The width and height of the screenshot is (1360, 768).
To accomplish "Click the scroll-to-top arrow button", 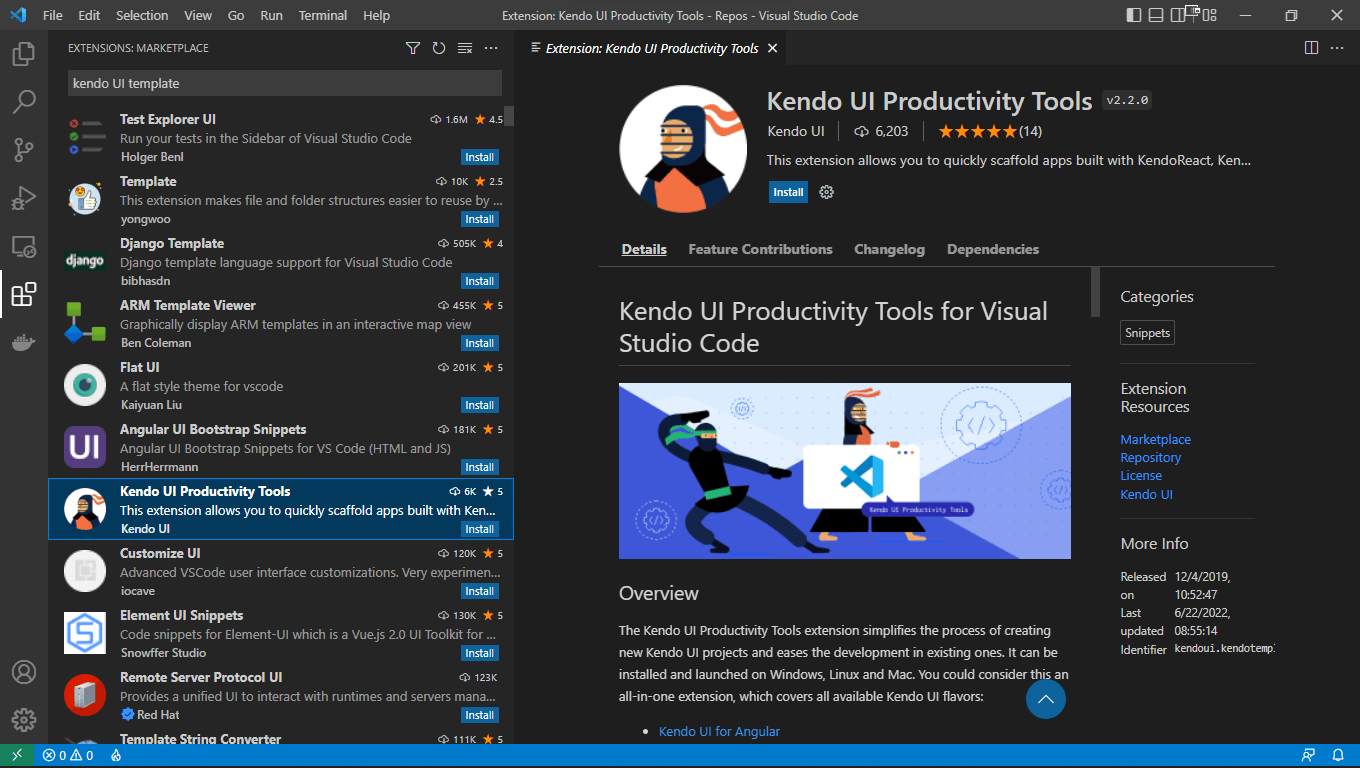I will (x=1046, y=699).
